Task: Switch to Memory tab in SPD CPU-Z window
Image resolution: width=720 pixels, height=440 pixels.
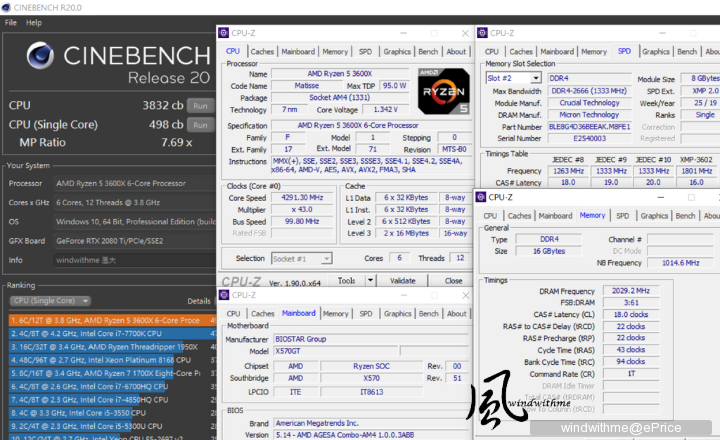Action: point(594,51)
